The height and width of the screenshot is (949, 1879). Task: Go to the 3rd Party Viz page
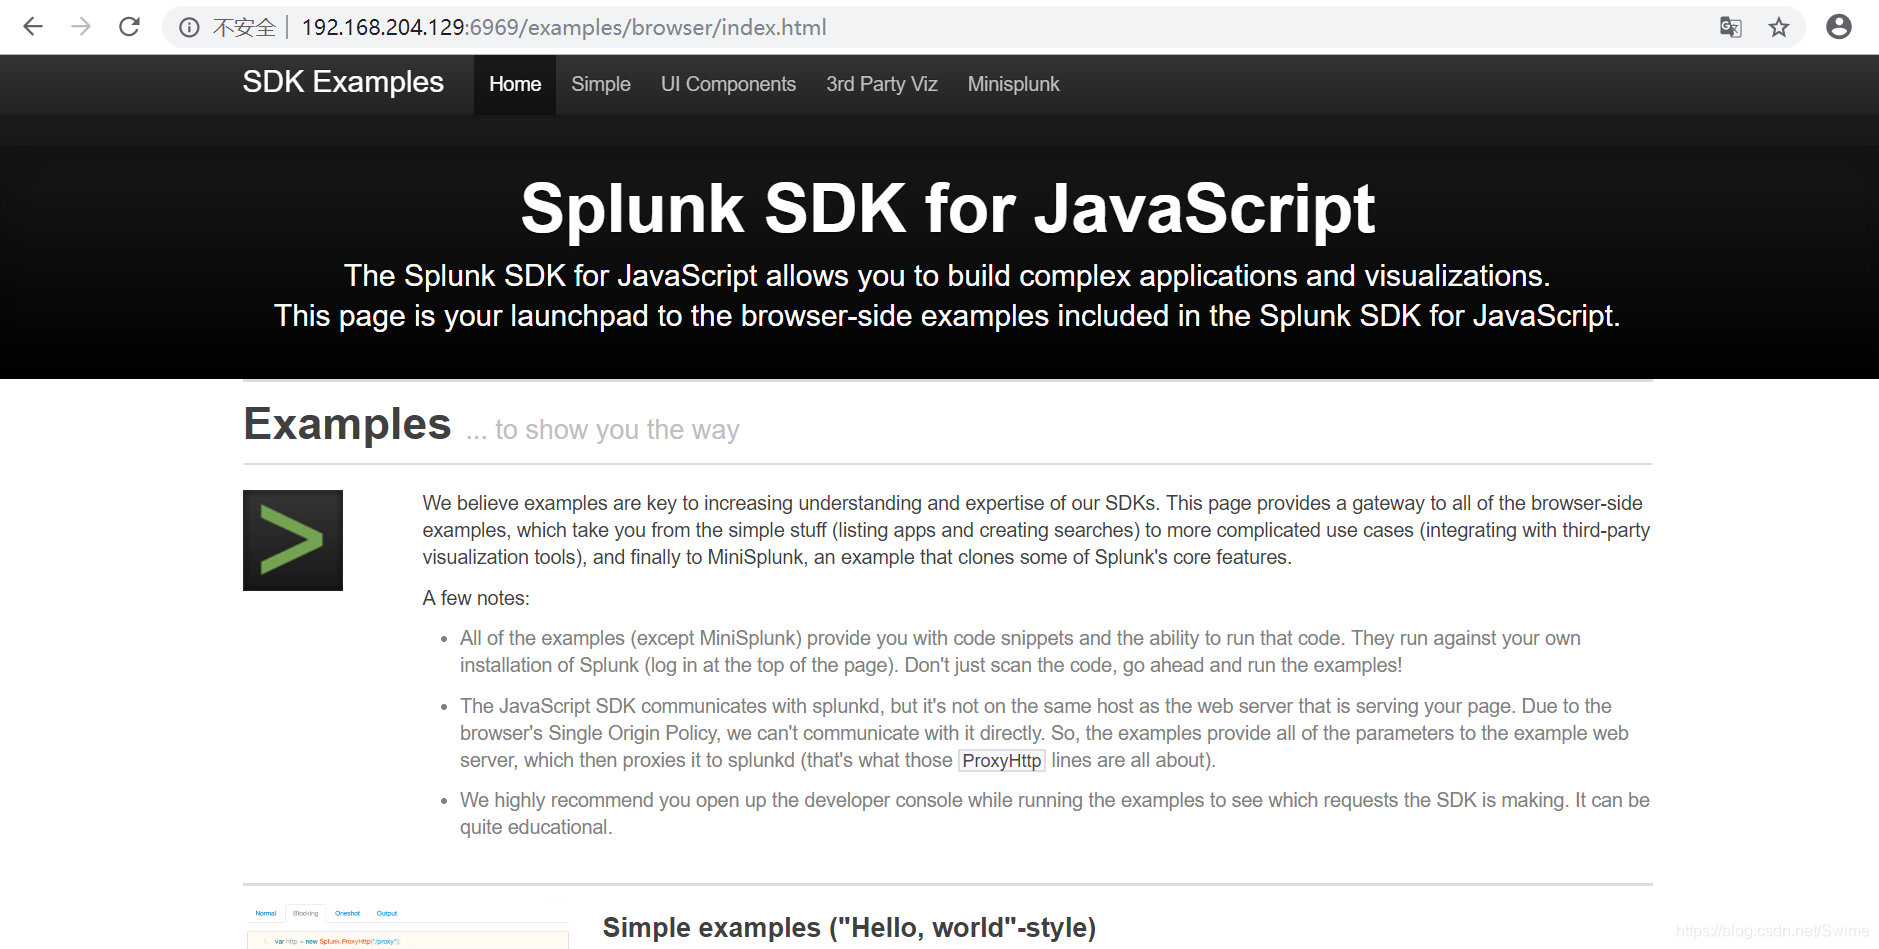881,84
